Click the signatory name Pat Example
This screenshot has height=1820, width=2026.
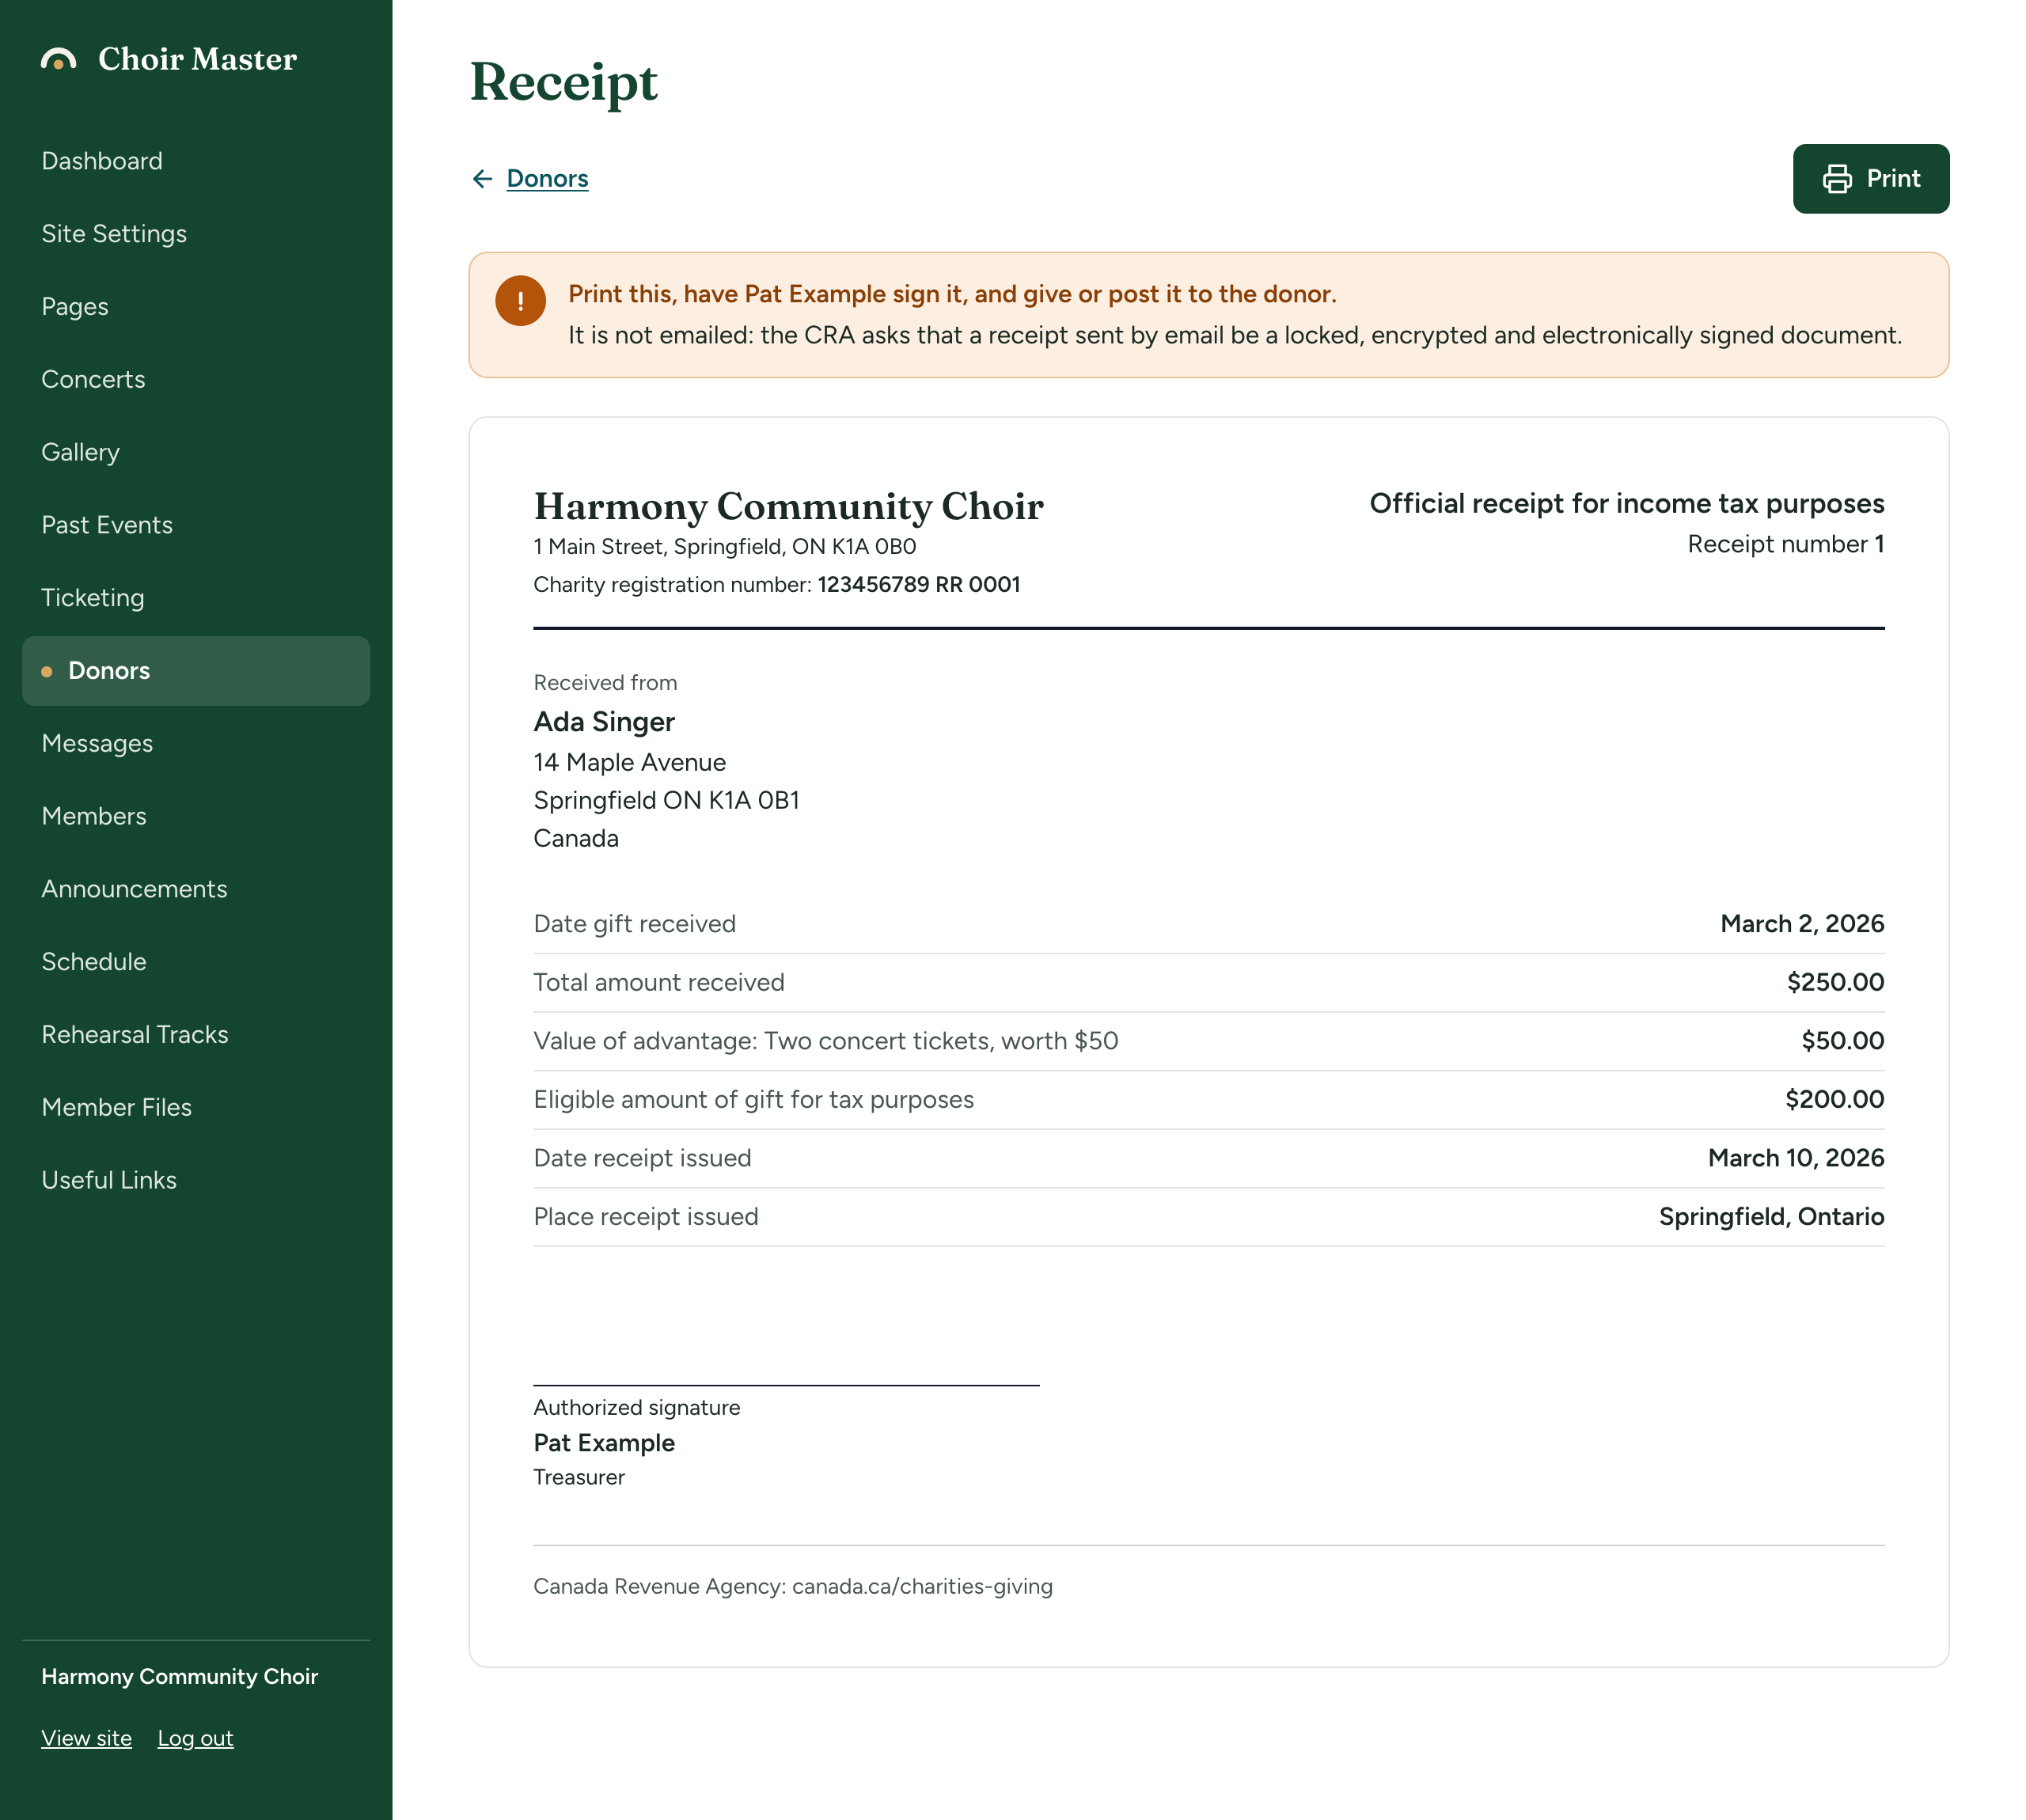point(603,1443)
